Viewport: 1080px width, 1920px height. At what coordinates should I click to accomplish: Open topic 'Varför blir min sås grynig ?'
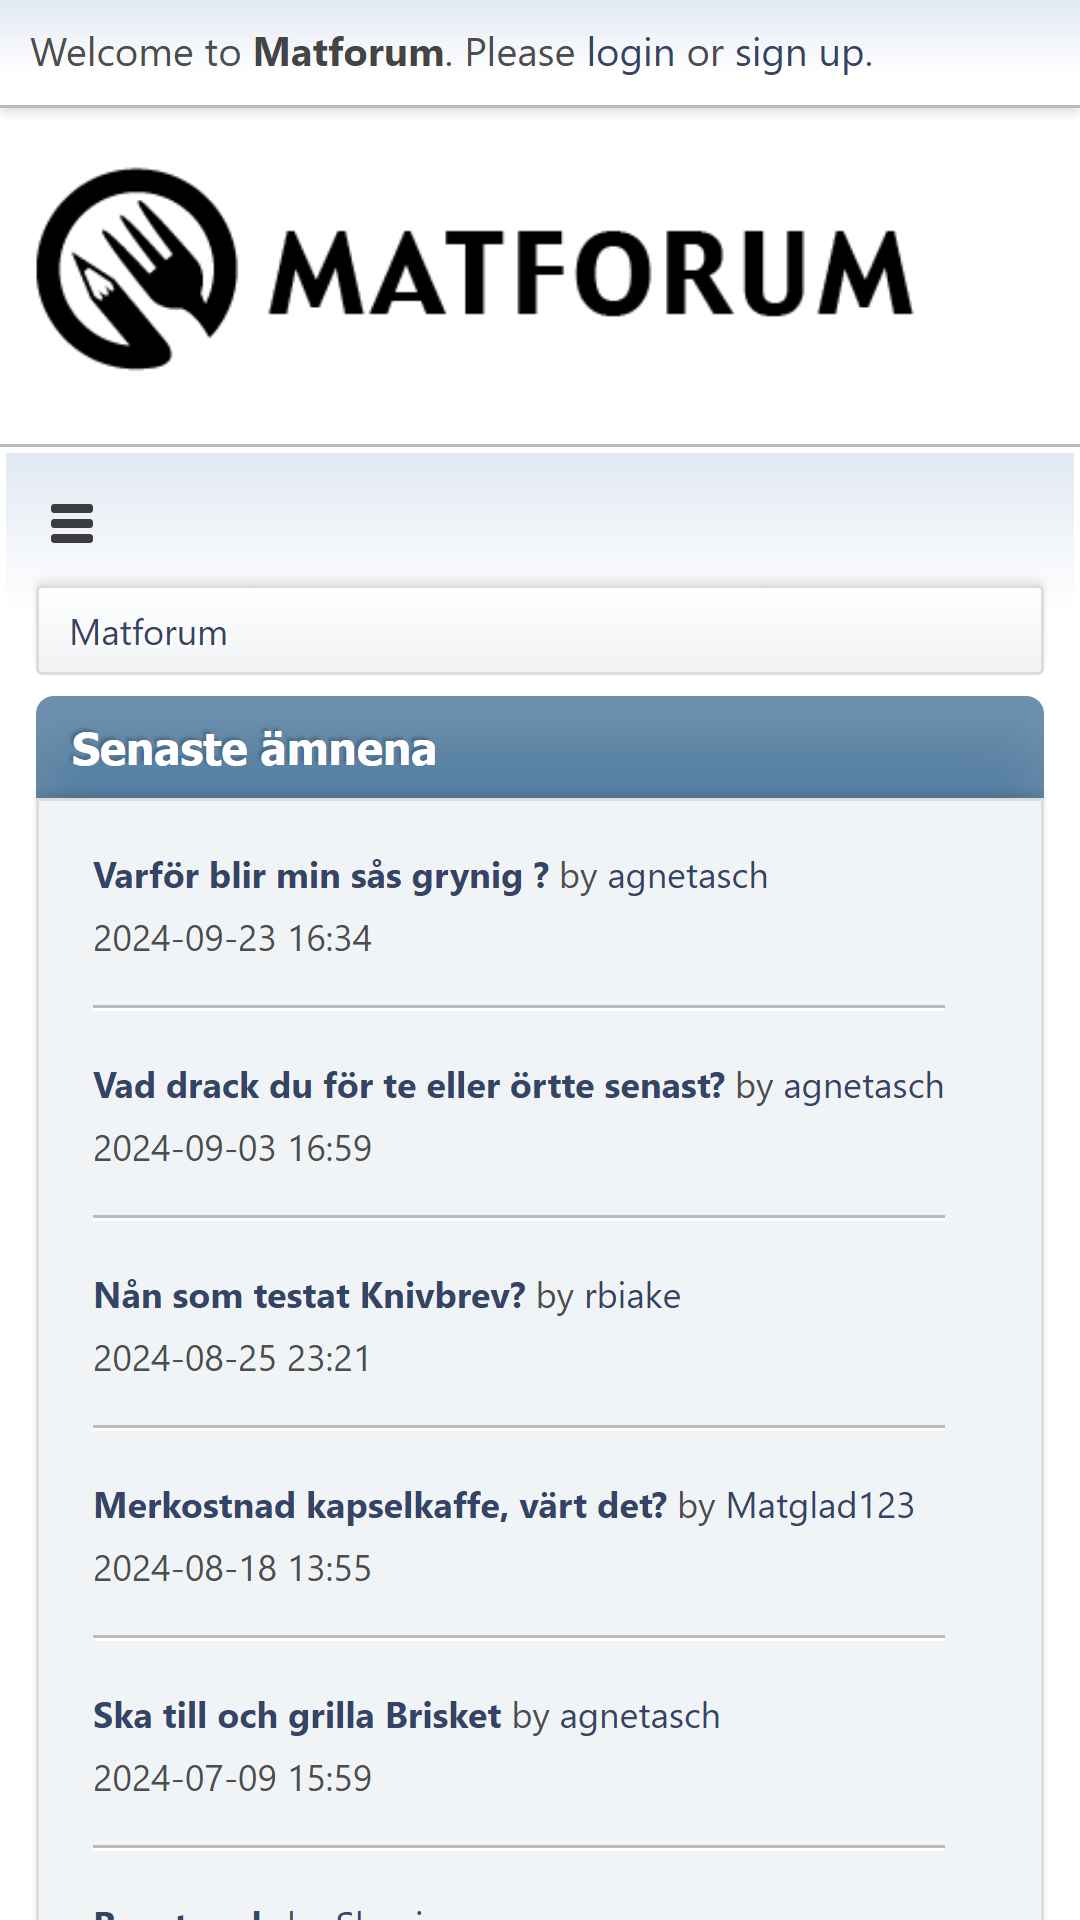click(x=321, y=876)
